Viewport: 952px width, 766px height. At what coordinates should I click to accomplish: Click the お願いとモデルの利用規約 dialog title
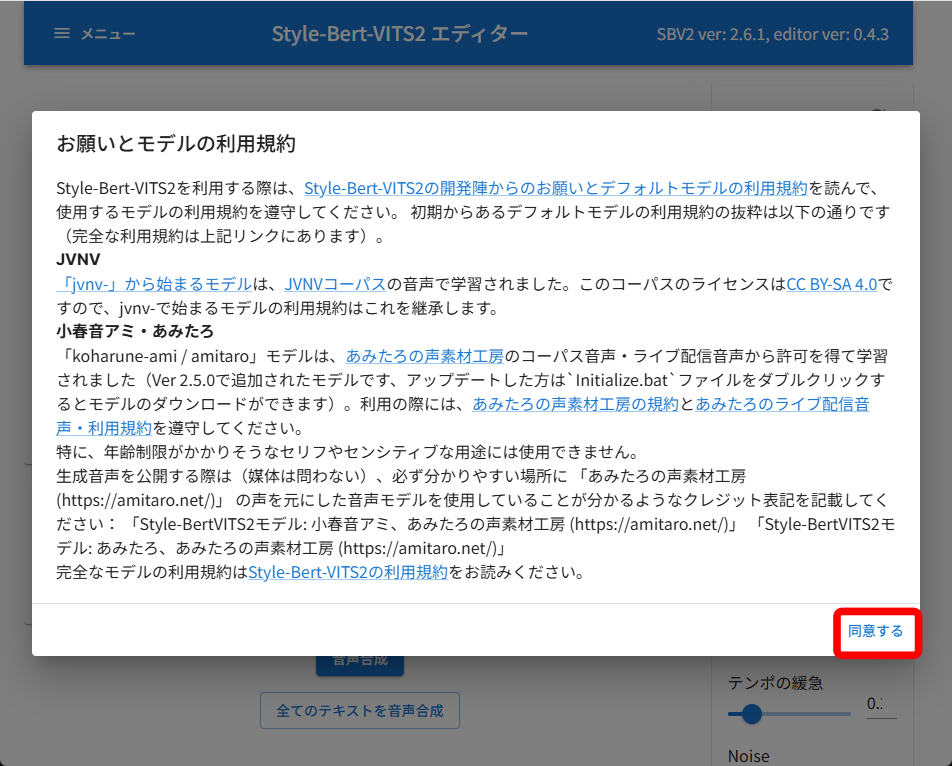tap(176, 144)
